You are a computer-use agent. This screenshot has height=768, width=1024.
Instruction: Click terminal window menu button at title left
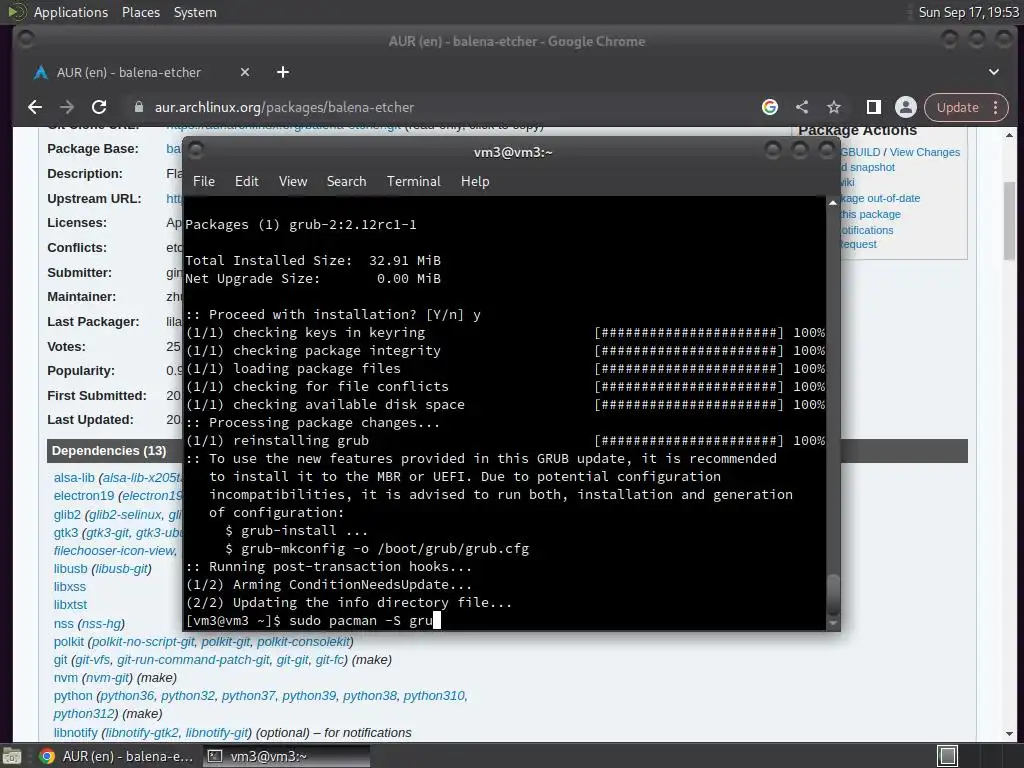tap(195, 150)
